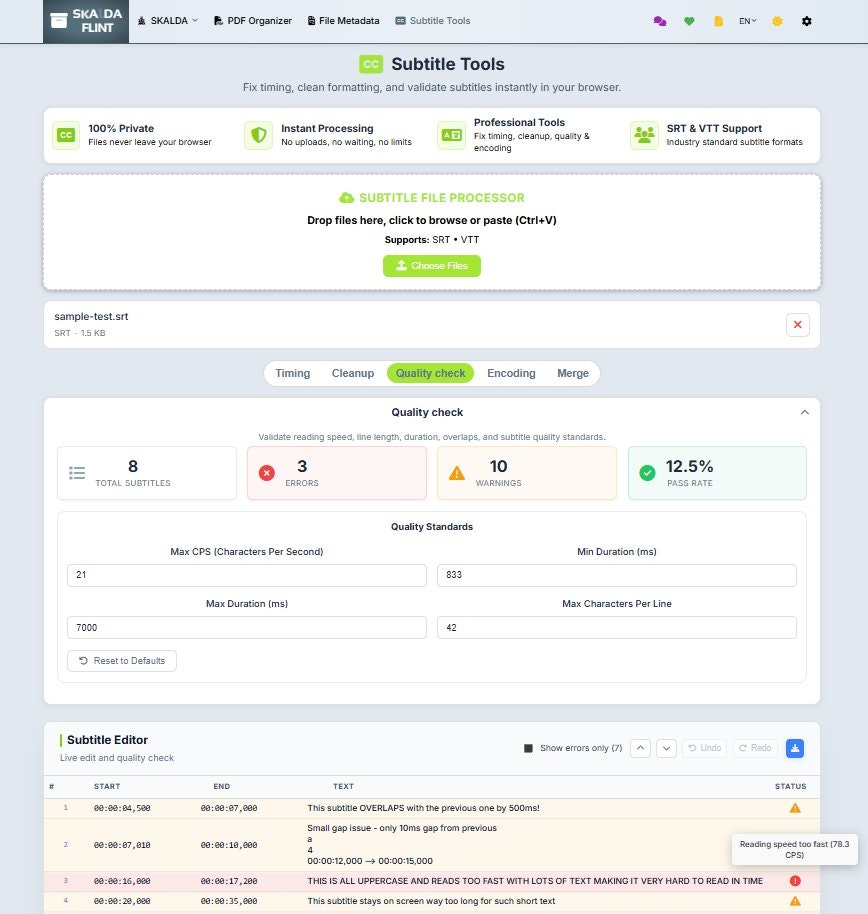This screenshot has height=914, width=868.
Task: Click the green heart icon in navbar
Action: (689, 20)
